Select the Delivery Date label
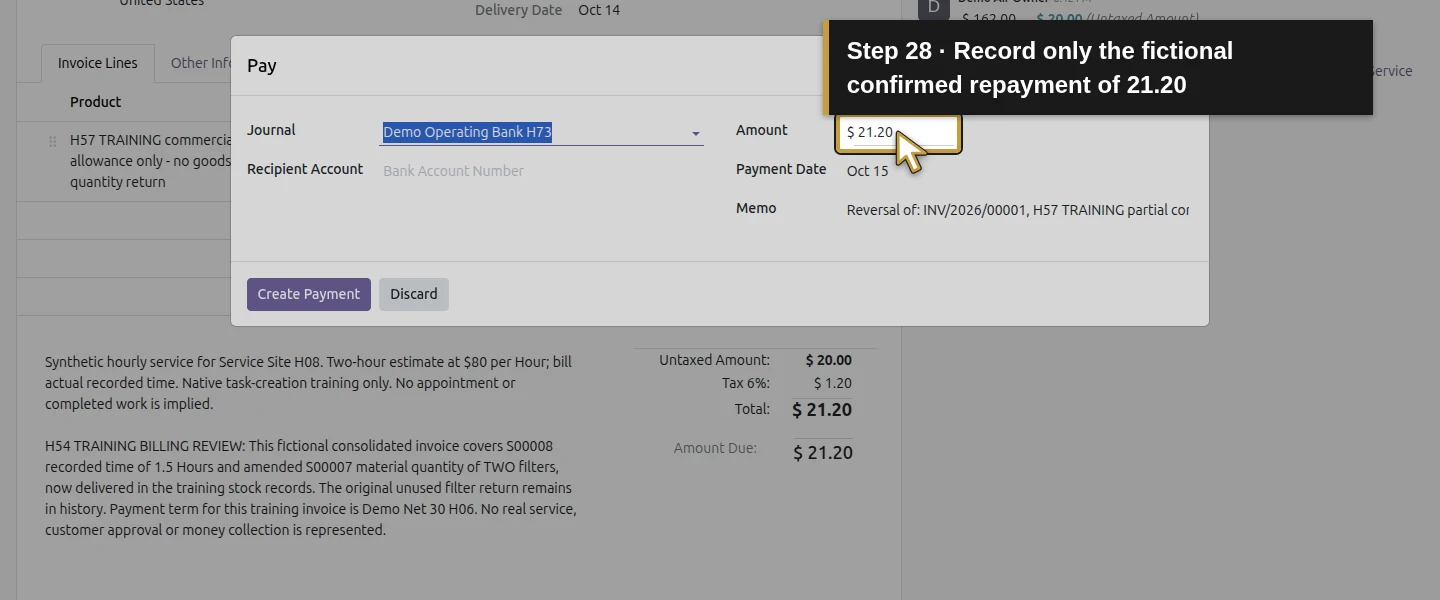This screenshot has height=600, width=1440. (x=519, y=10)
